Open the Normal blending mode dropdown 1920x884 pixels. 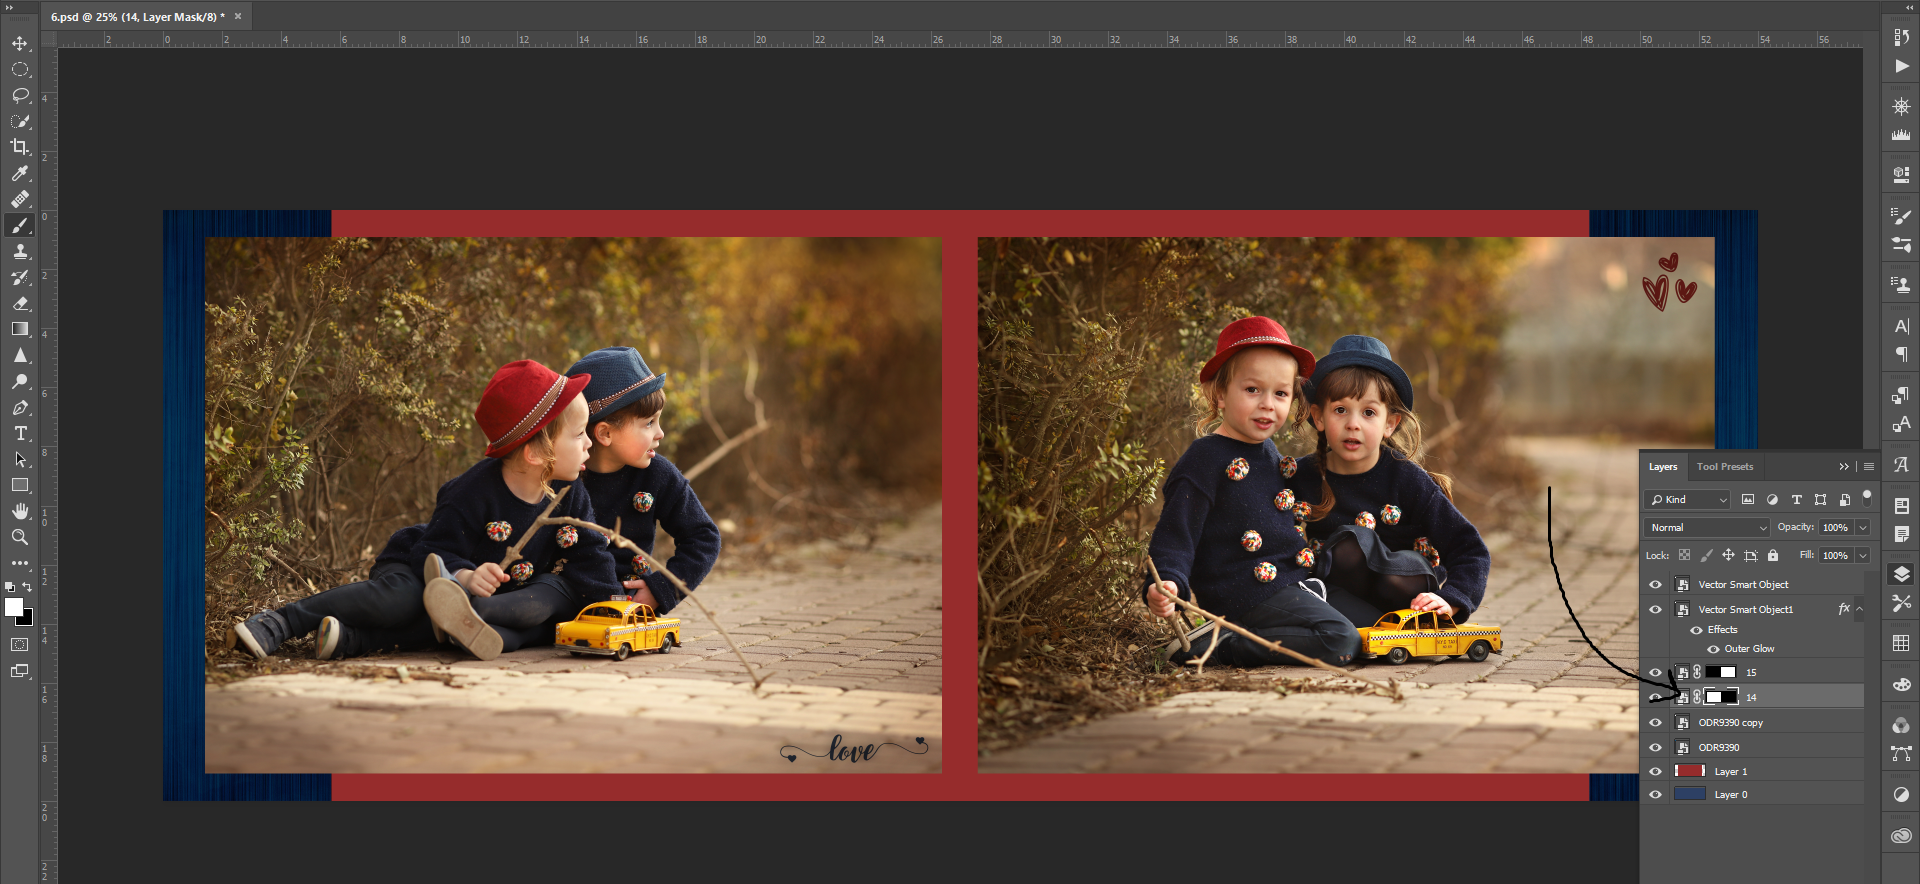pos(1707,527)
